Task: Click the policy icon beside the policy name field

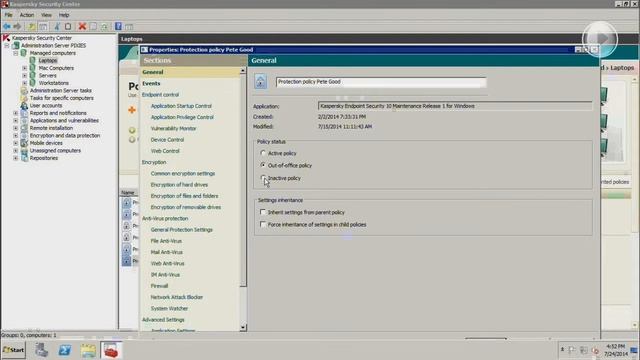Action: point(260,81)
